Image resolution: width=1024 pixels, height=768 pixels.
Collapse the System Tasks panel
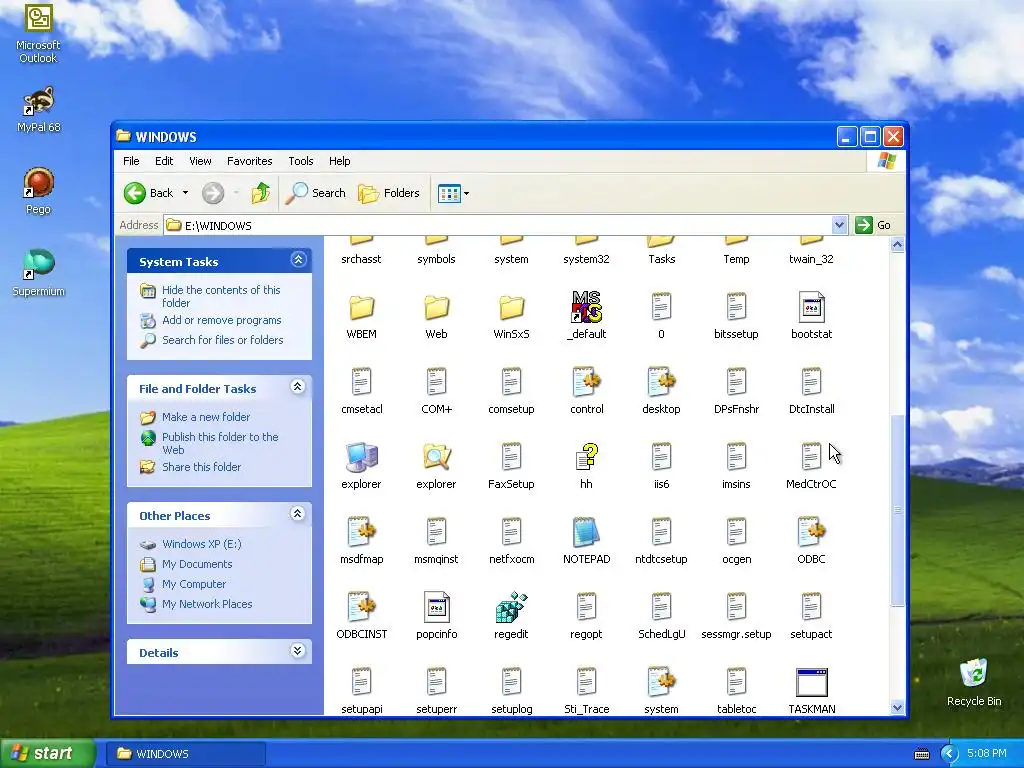point(298,259)
